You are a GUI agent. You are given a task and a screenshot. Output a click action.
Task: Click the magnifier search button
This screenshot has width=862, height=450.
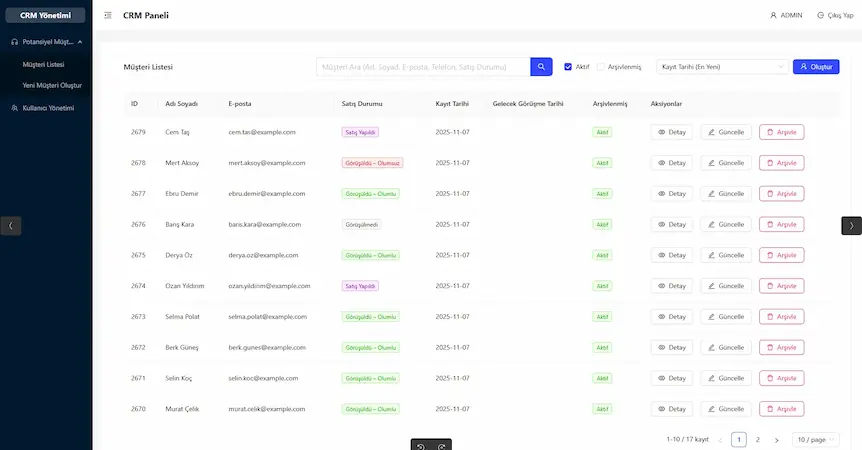click(x=541, y=67)
